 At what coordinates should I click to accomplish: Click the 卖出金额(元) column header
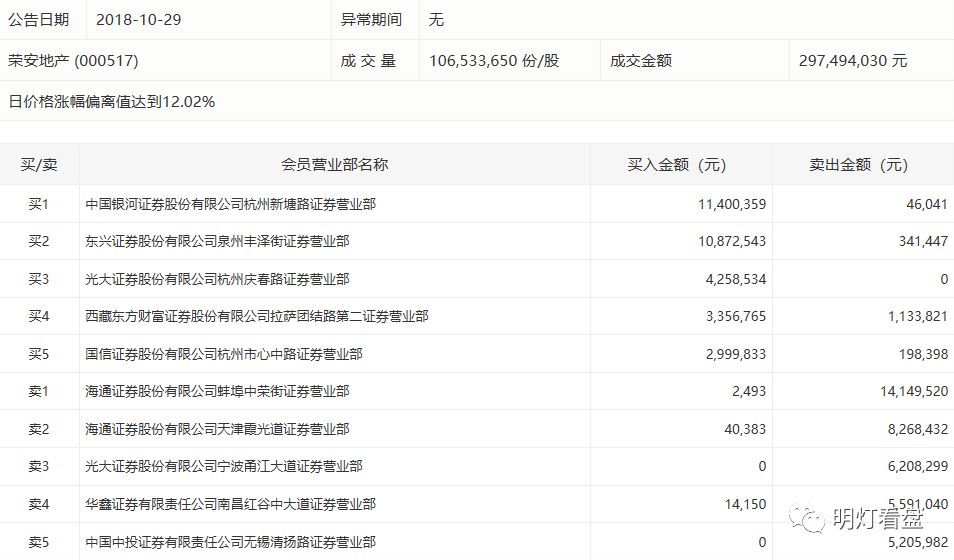point(858,164)
